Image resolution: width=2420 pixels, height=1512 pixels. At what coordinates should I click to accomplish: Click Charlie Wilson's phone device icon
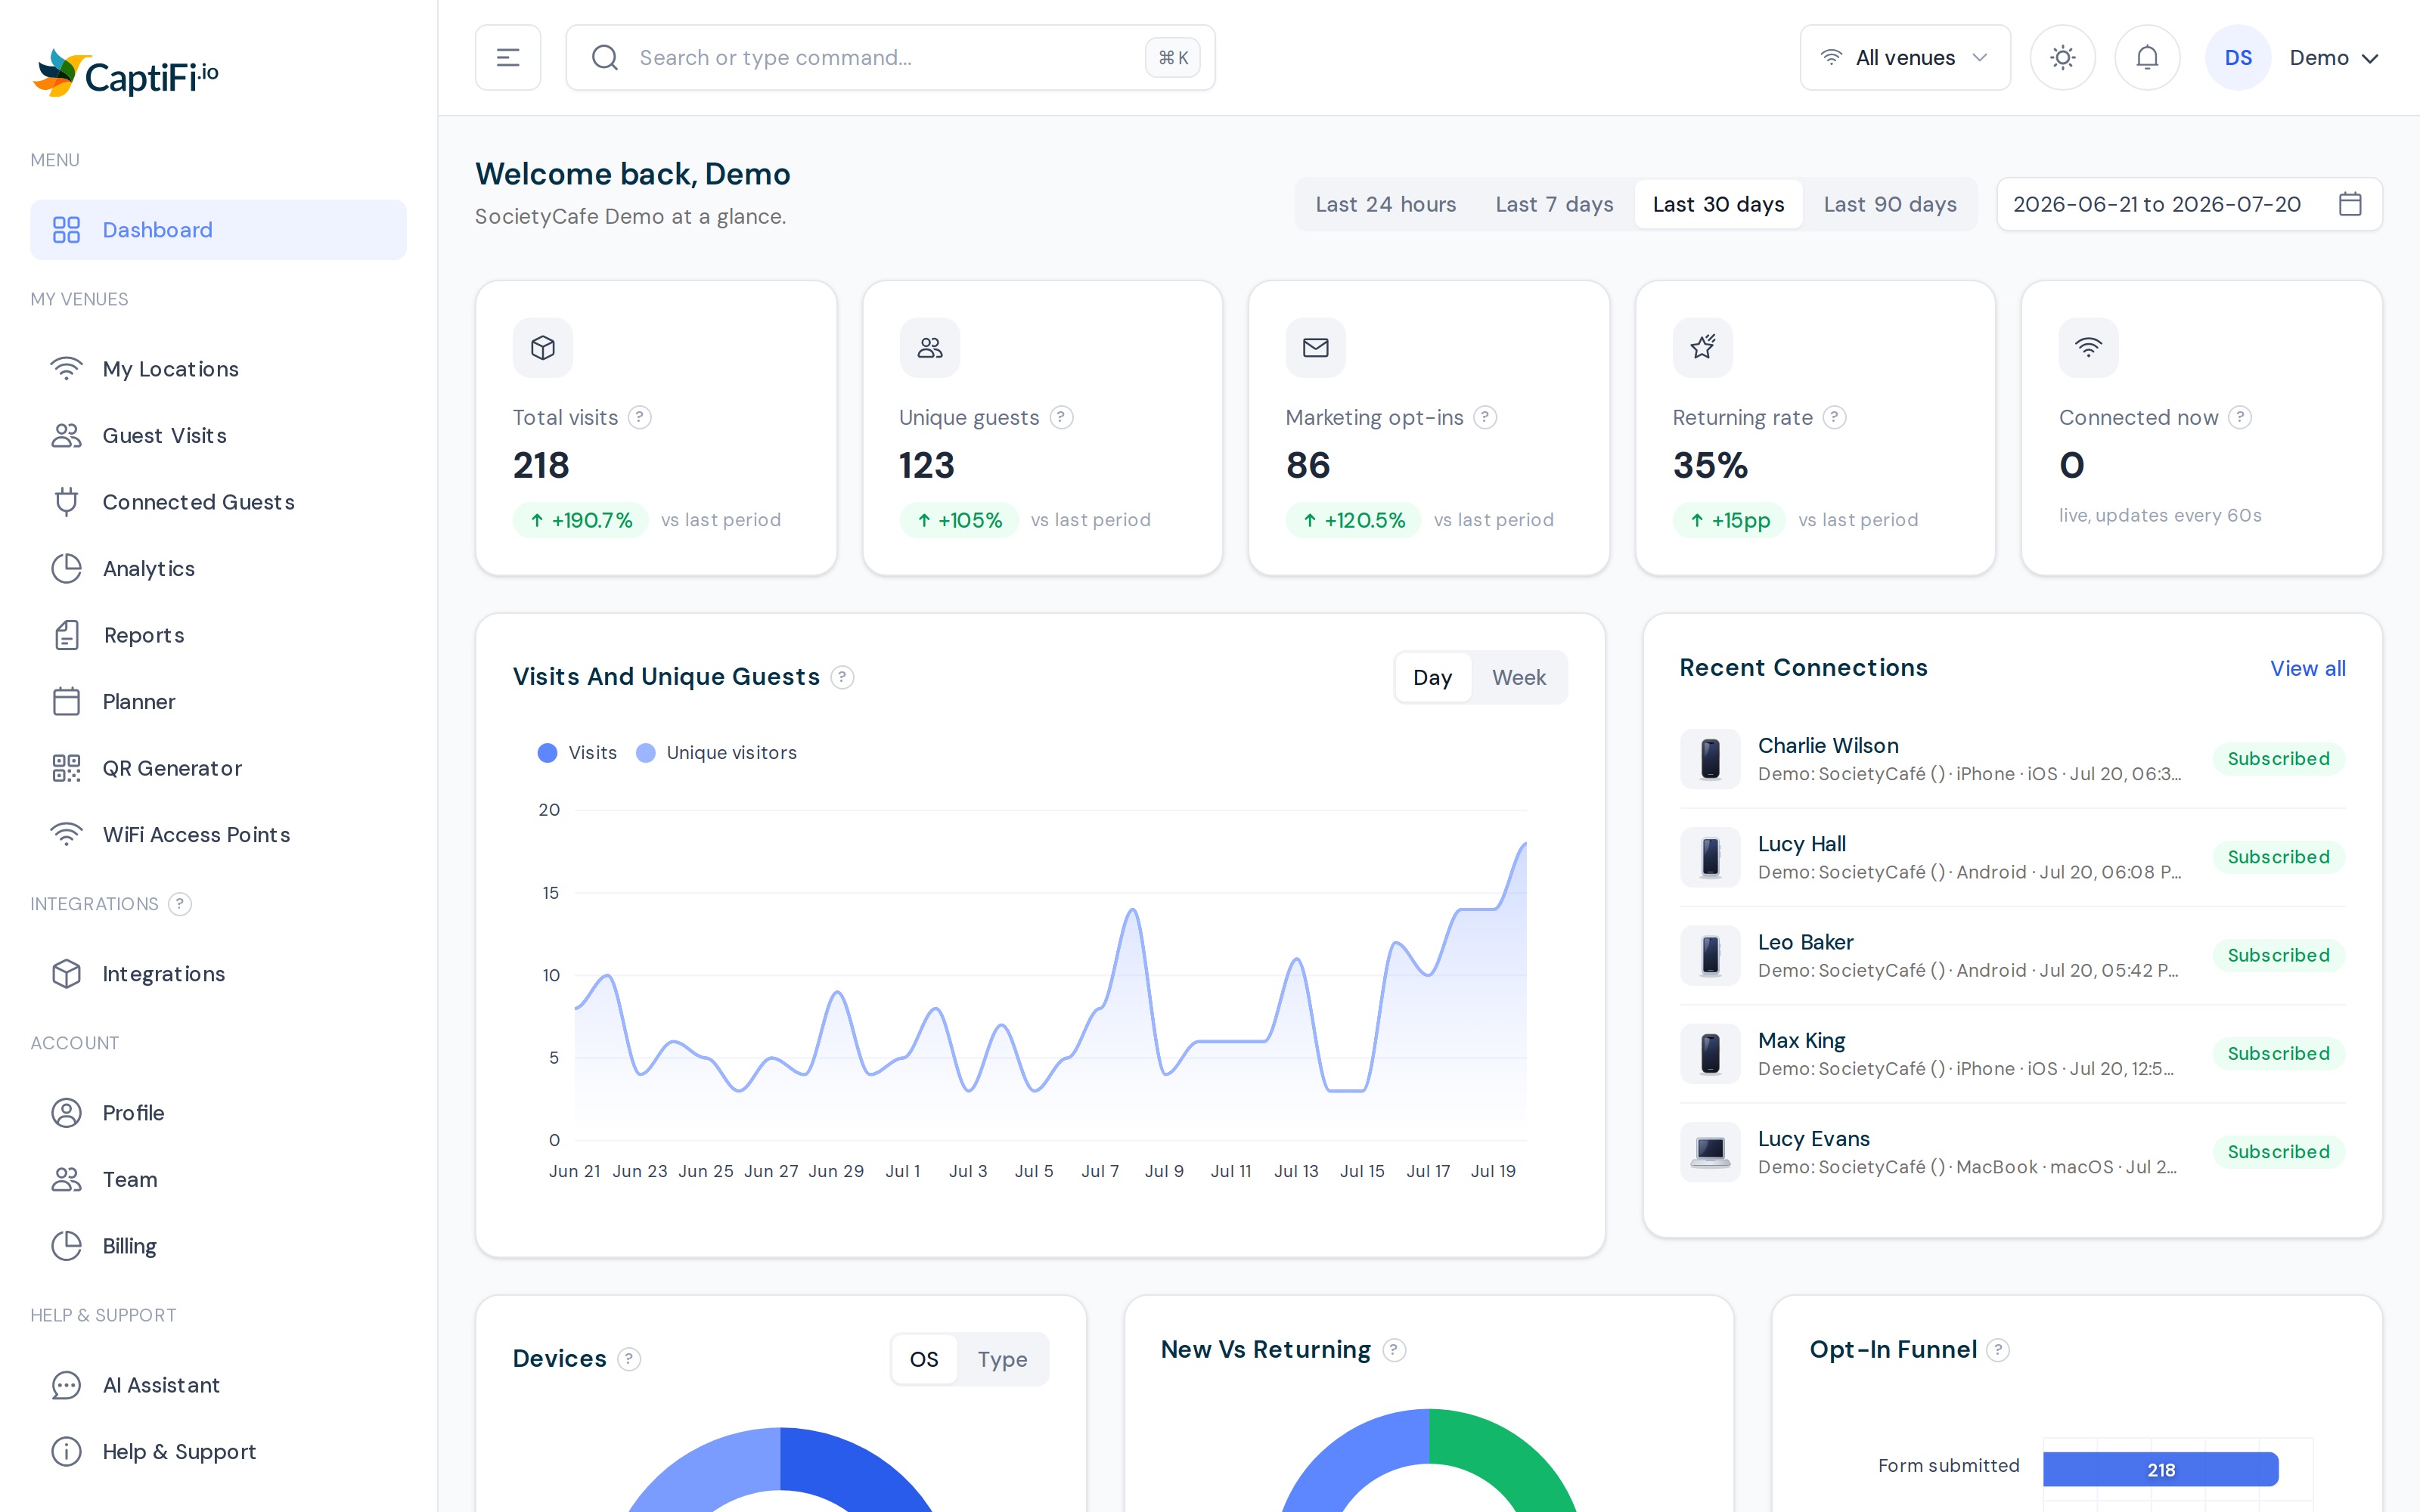pos(1710,759)
